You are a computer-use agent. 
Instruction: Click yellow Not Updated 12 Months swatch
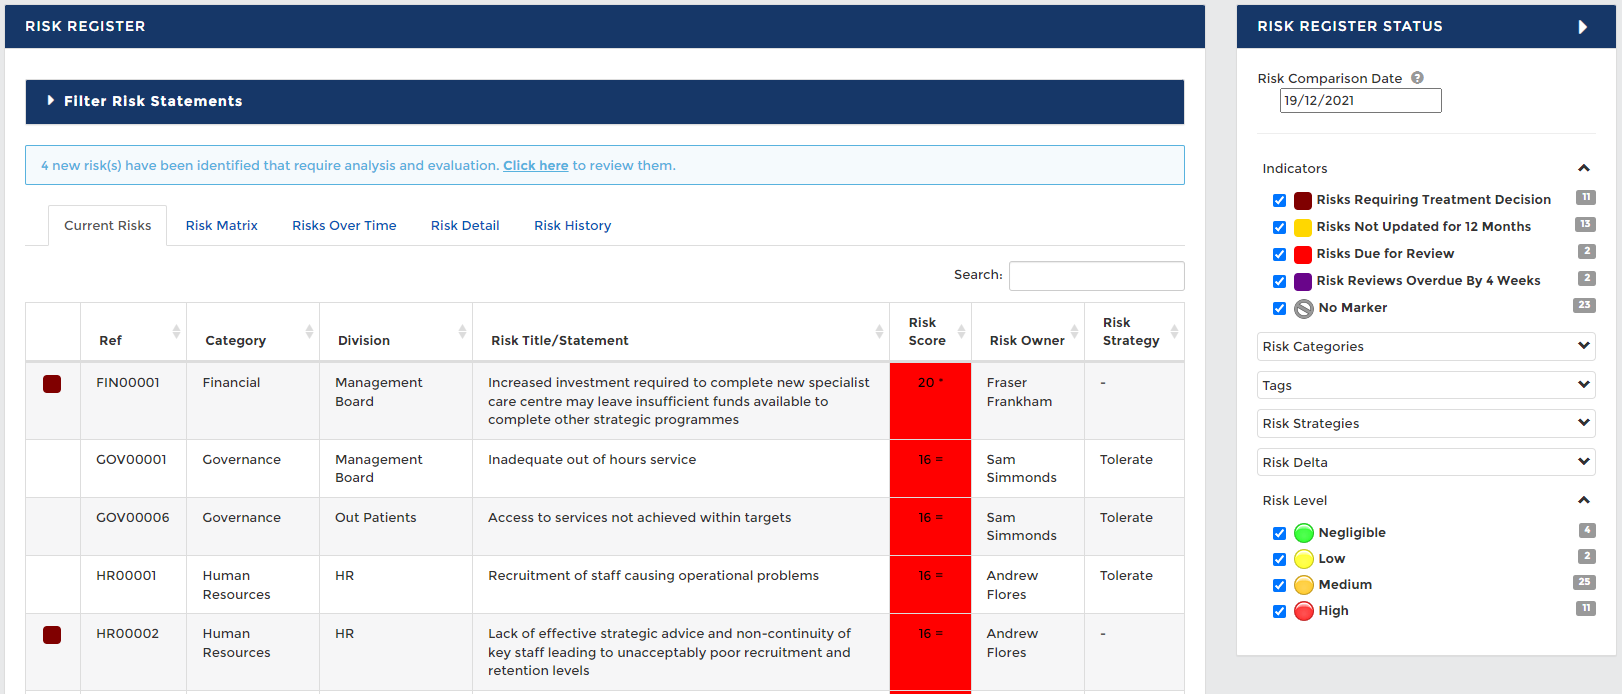[1303, 228]
